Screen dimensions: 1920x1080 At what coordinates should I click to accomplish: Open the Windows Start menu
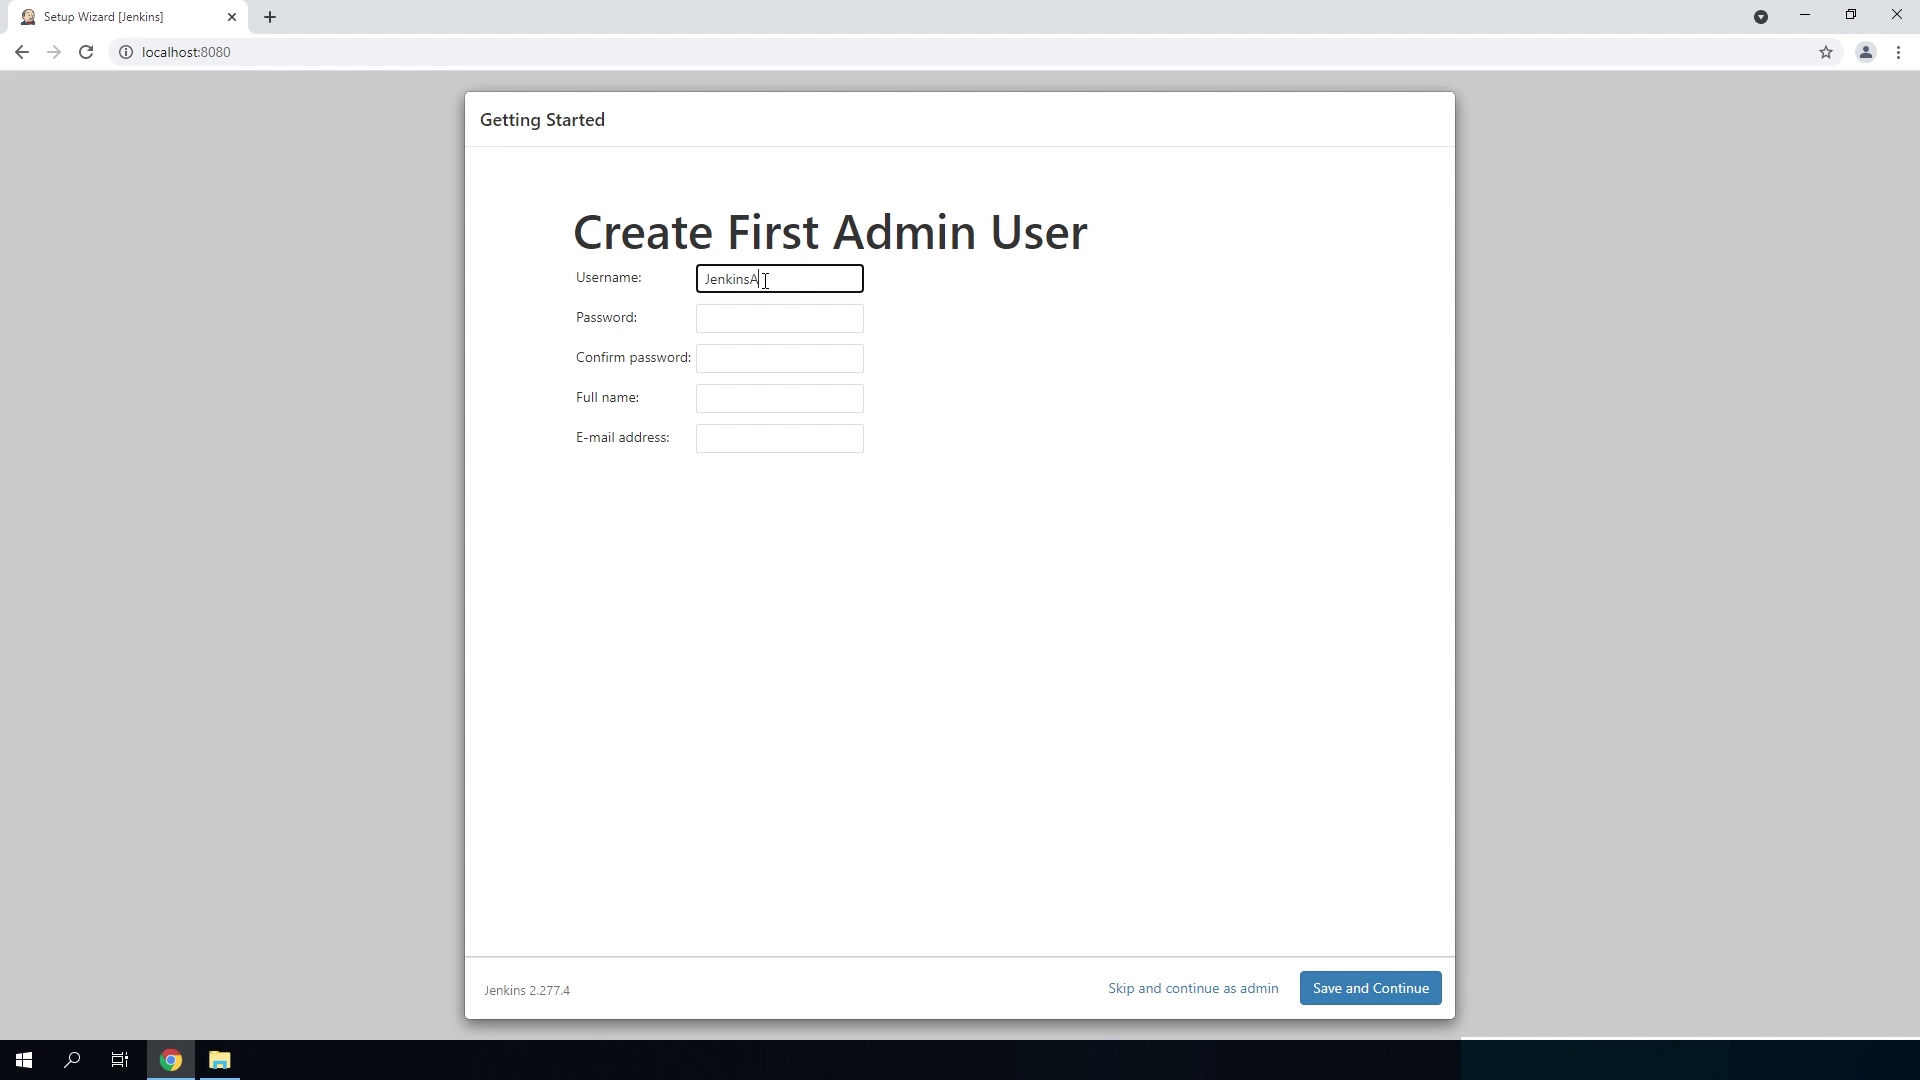tap(24, 1060)
